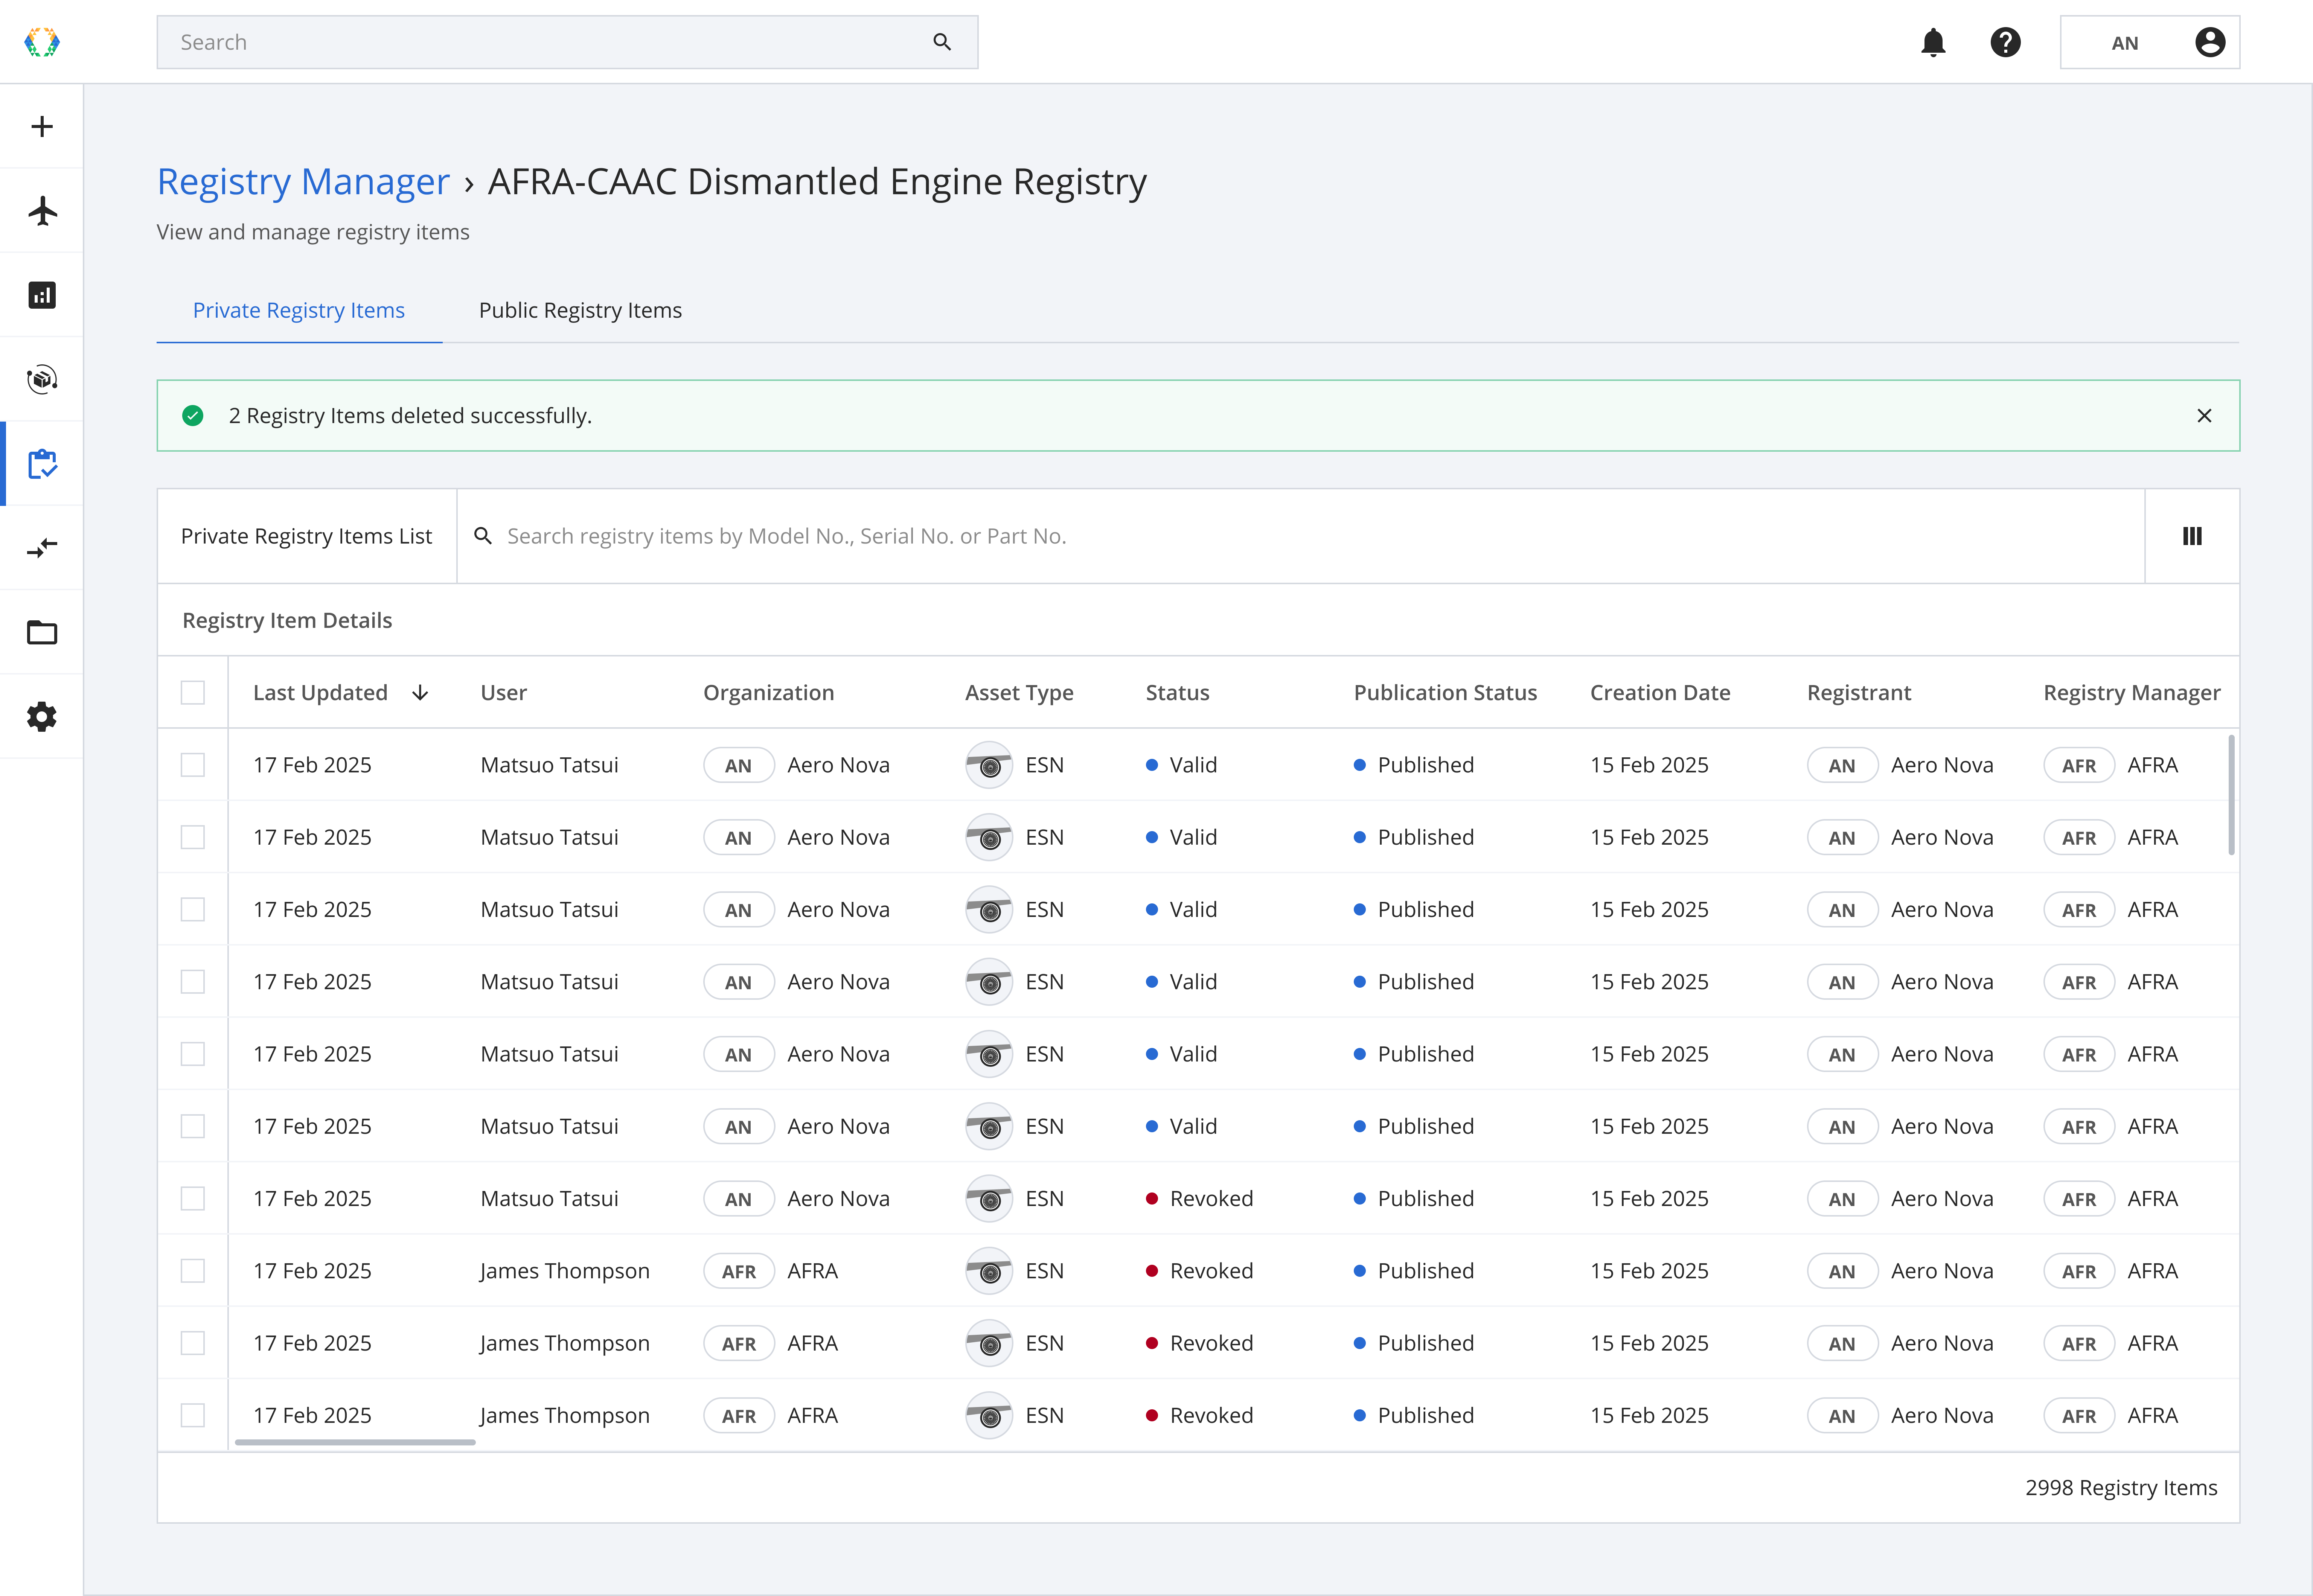Open the help question mark icon
This screenshot has width=2313, height=1596.
coord(2005,42)
